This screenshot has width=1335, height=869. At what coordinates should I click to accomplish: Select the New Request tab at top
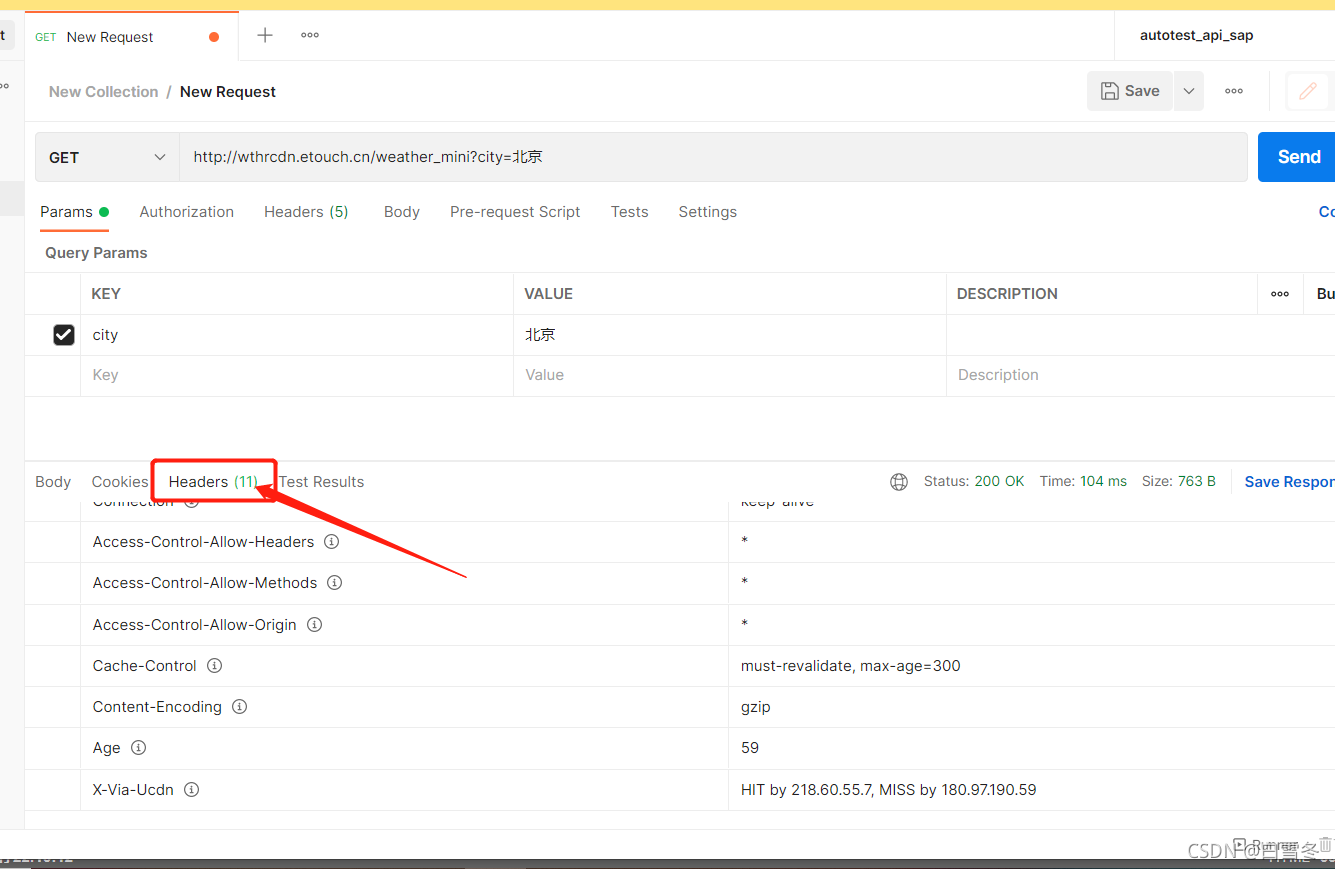pos(132,37)
